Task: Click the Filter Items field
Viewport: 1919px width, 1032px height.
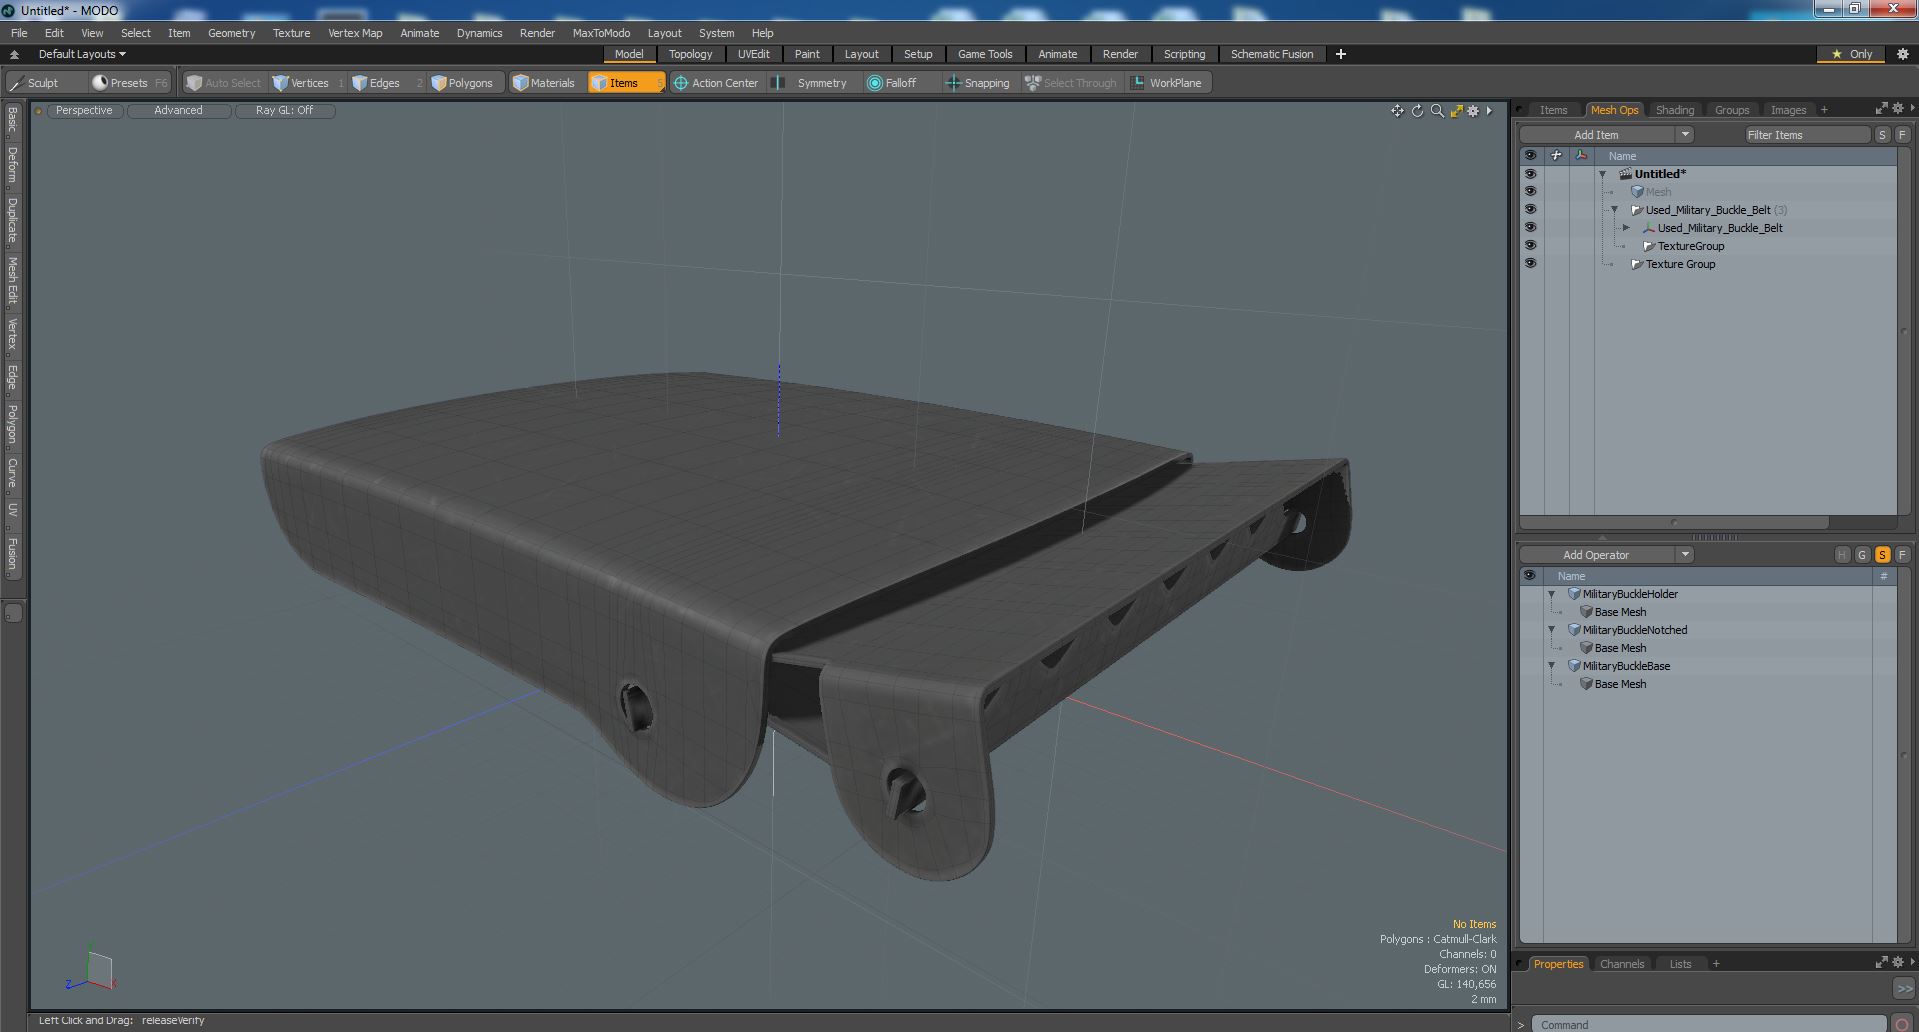Action: coord(1806,135)
